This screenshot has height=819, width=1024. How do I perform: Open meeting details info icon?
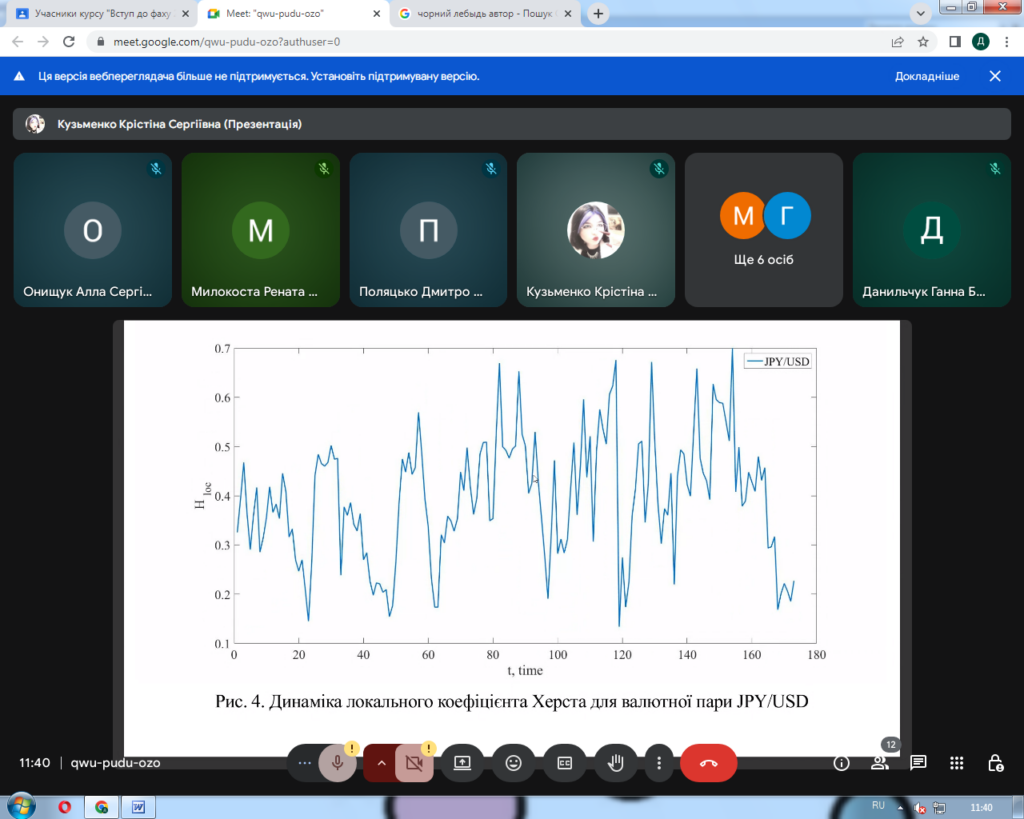point(842,763)
